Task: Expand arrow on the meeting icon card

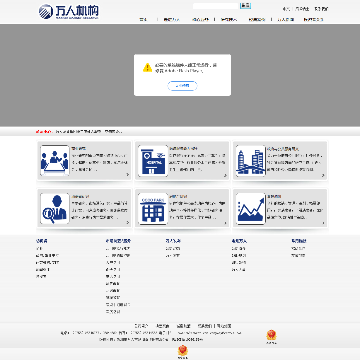Action: tap(127, 175)
